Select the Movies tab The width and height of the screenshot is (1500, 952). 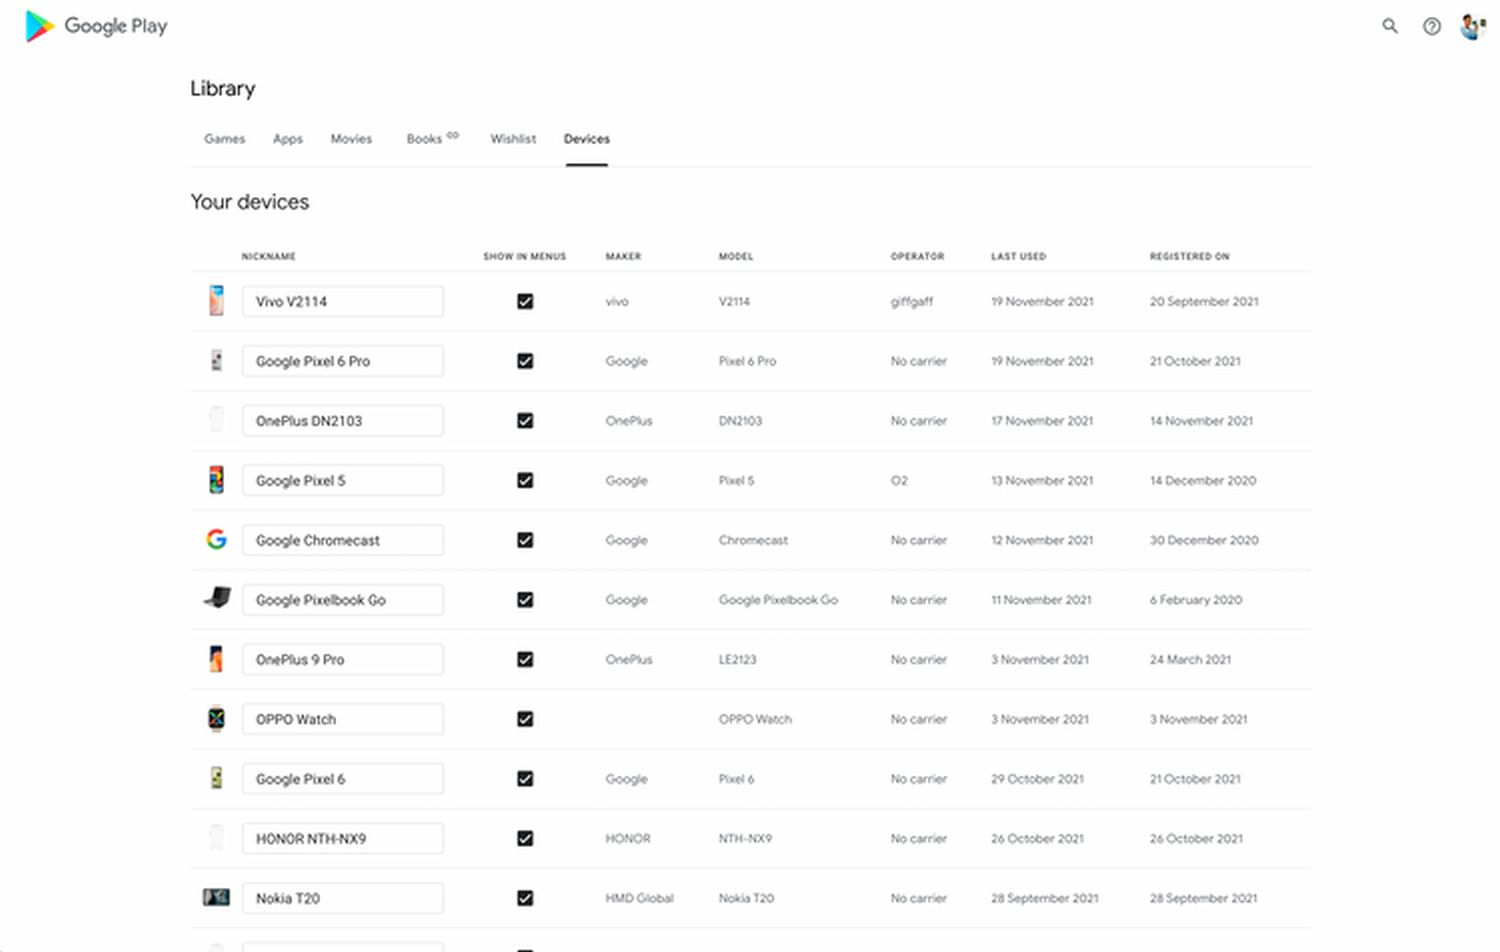[x=351, y=139]
